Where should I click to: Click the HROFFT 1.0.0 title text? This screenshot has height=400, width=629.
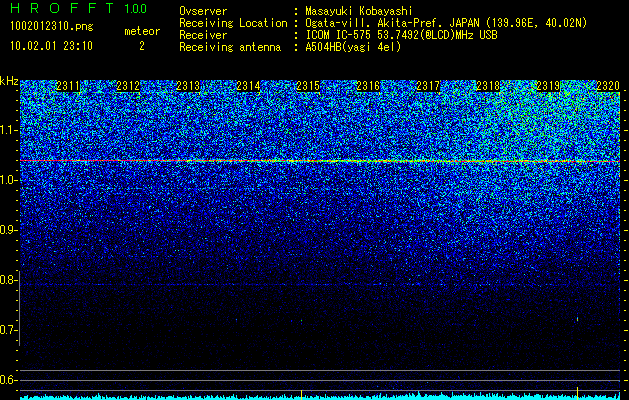[x=79, y=8]
